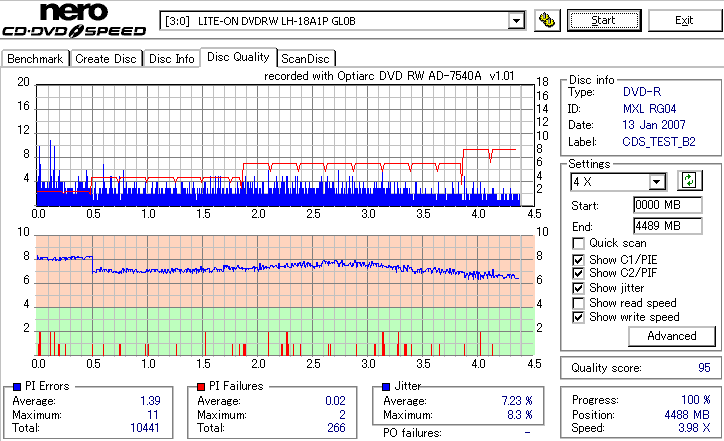Open the 4 X scan speed dropdown
The width and height of the screenshot is (724, 441).
point(656,182)
